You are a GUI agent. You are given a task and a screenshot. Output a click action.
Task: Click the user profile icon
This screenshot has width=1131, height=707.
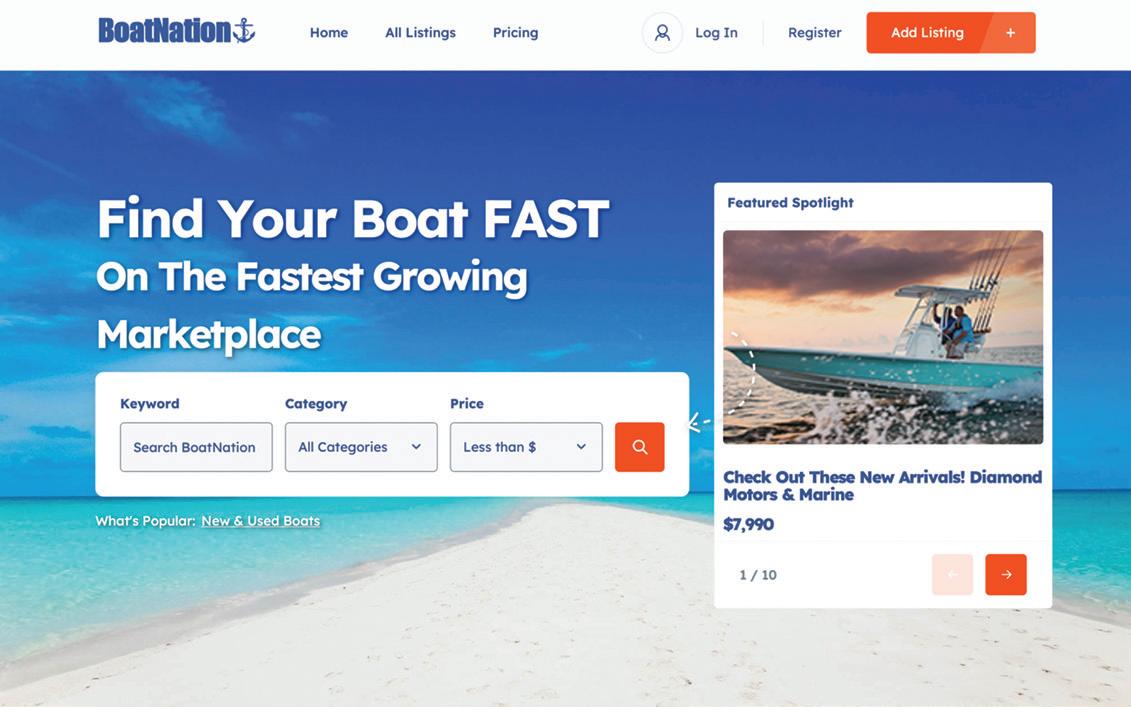pos(662,32)
